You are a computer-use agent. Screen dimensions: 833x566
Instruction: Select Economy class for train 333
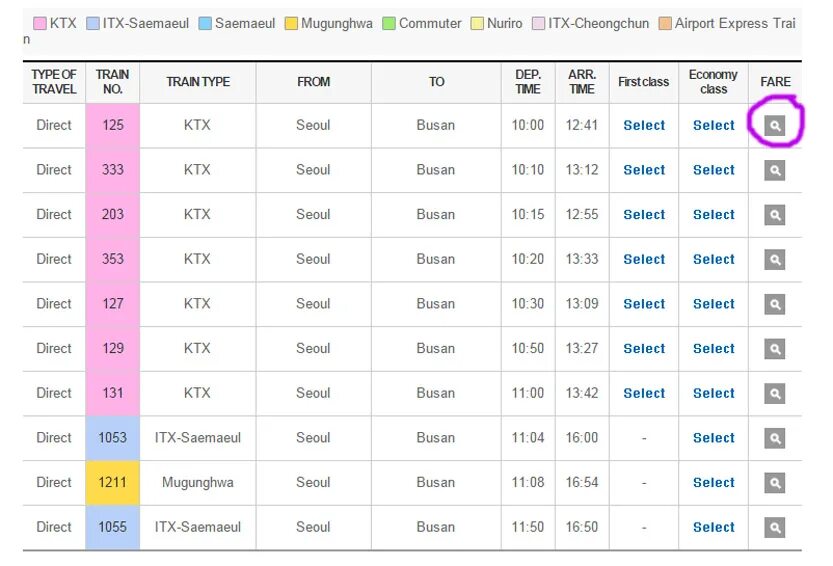713,170
